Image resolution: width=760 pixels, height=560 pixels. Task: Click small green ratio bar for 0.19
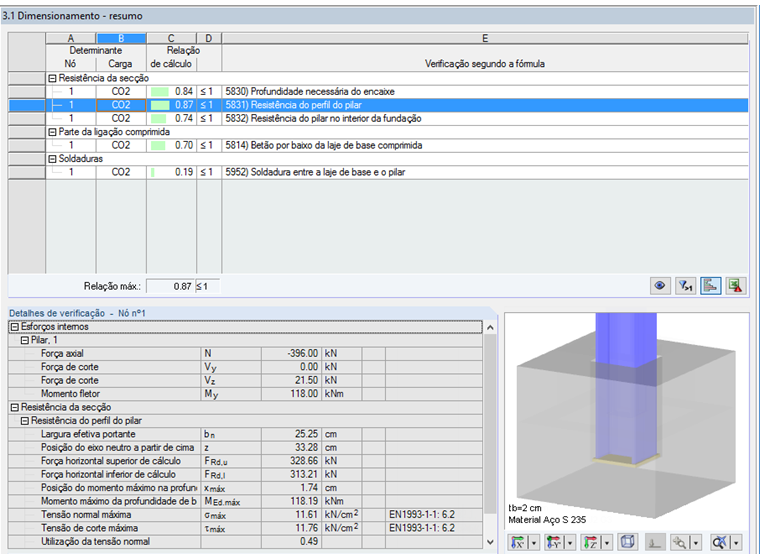(153, 172)
